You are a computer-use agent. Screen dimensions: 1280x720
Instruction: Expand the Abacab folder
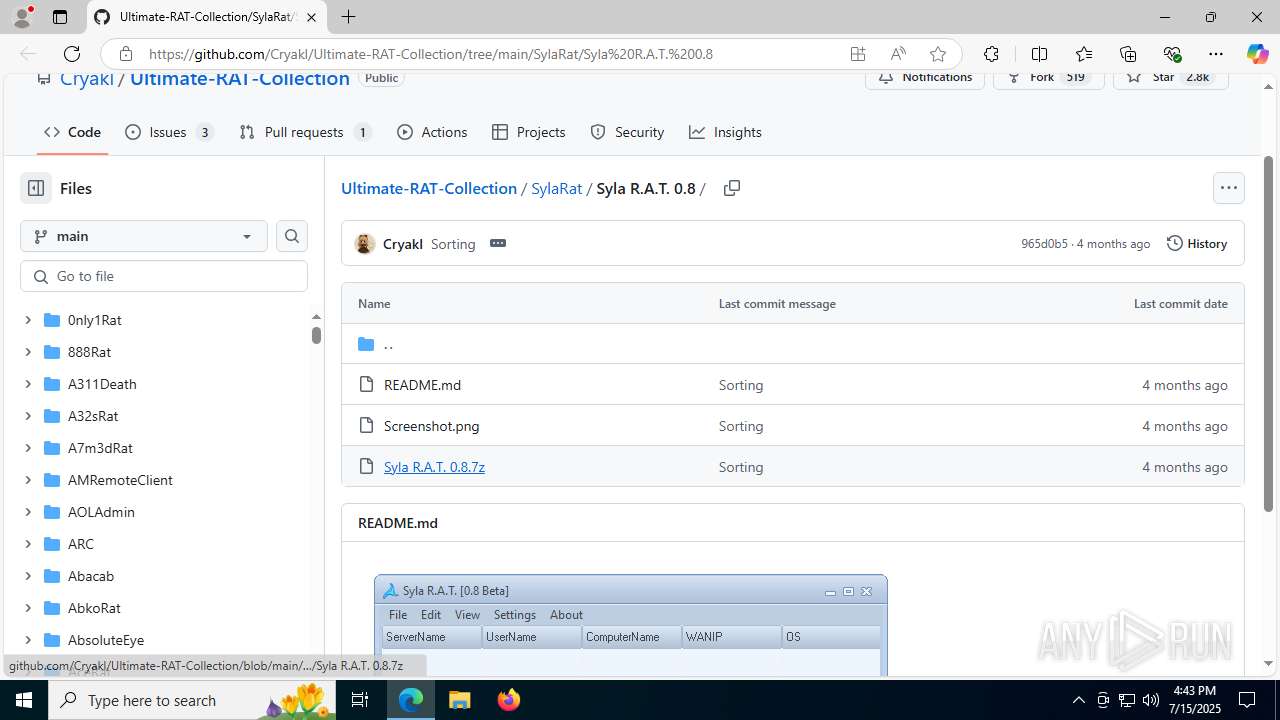tap(28, 576)
